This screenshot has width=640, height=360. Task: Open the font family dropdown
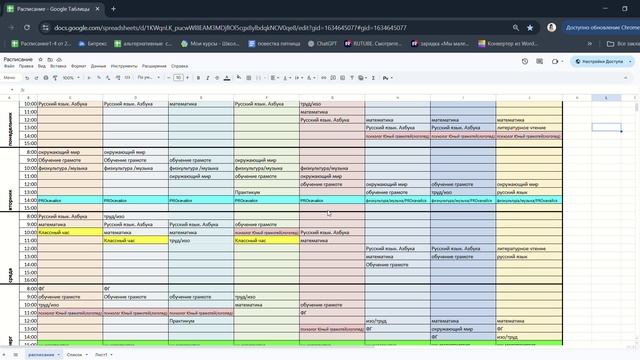click(148, 78)
